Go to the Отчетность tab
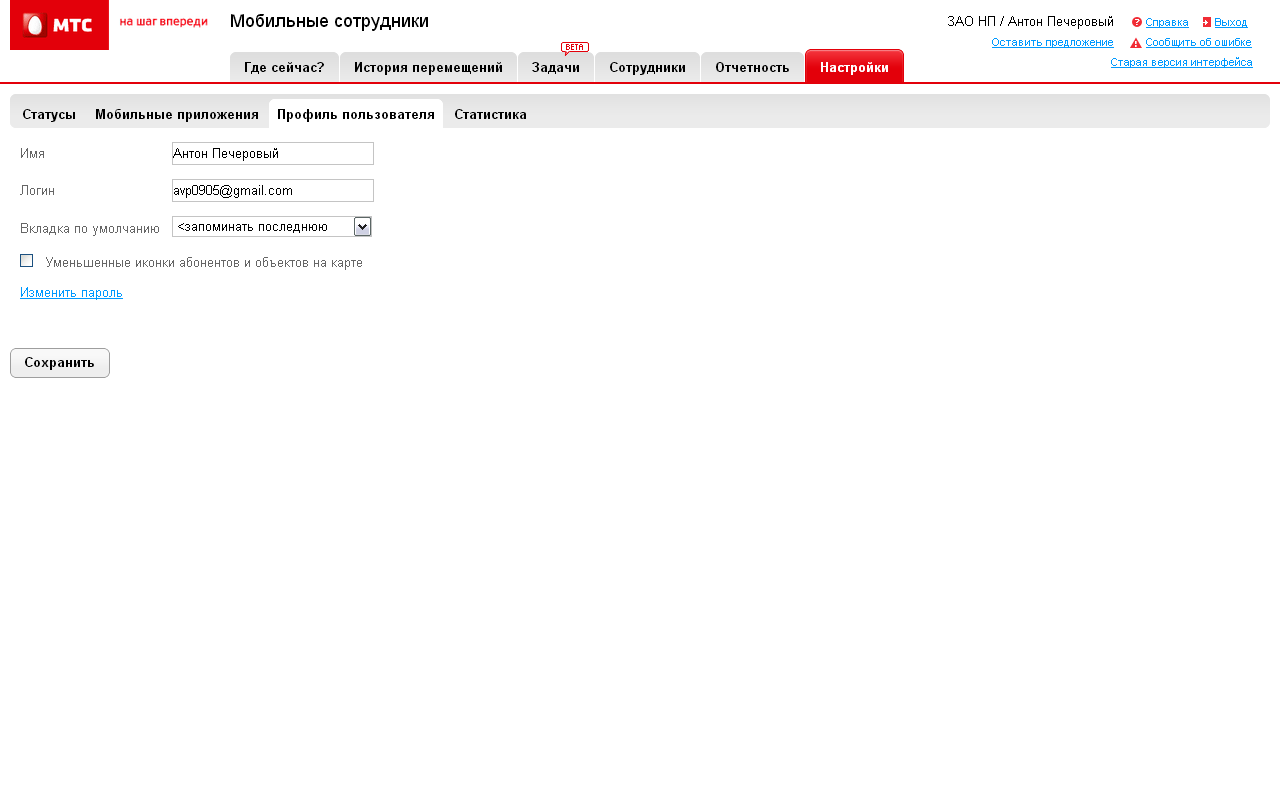1280x800 pixels. point(752,67)
